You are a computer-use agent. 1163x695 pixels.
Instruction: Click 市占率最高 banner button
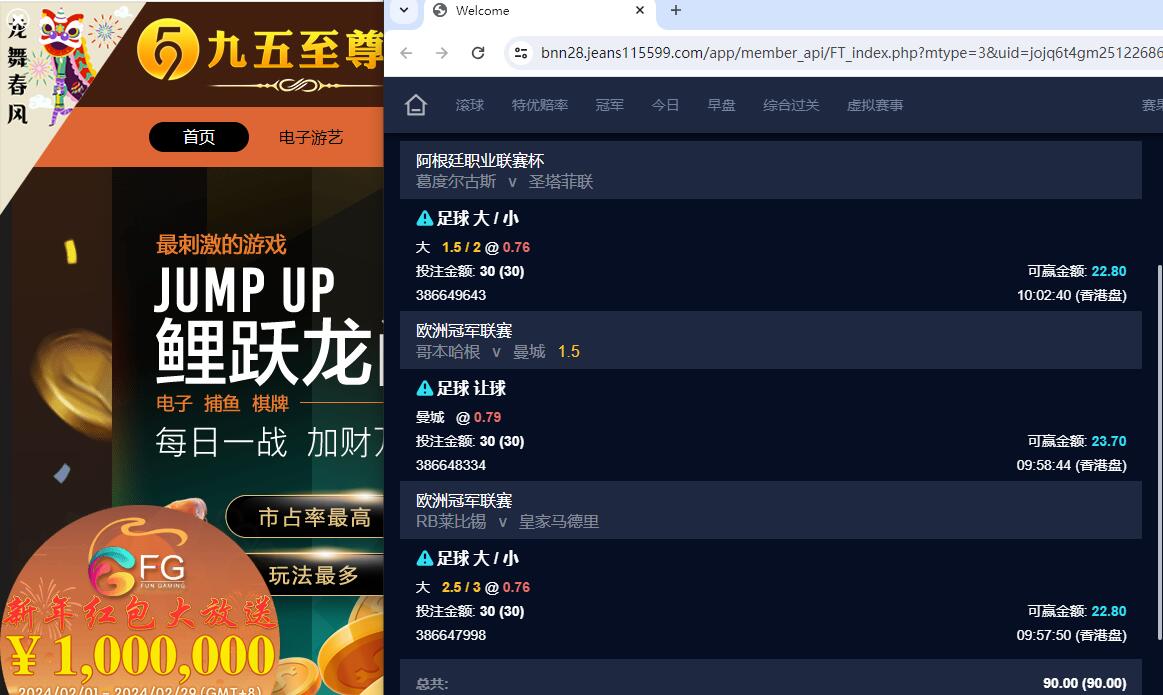(x=306, y=517)
